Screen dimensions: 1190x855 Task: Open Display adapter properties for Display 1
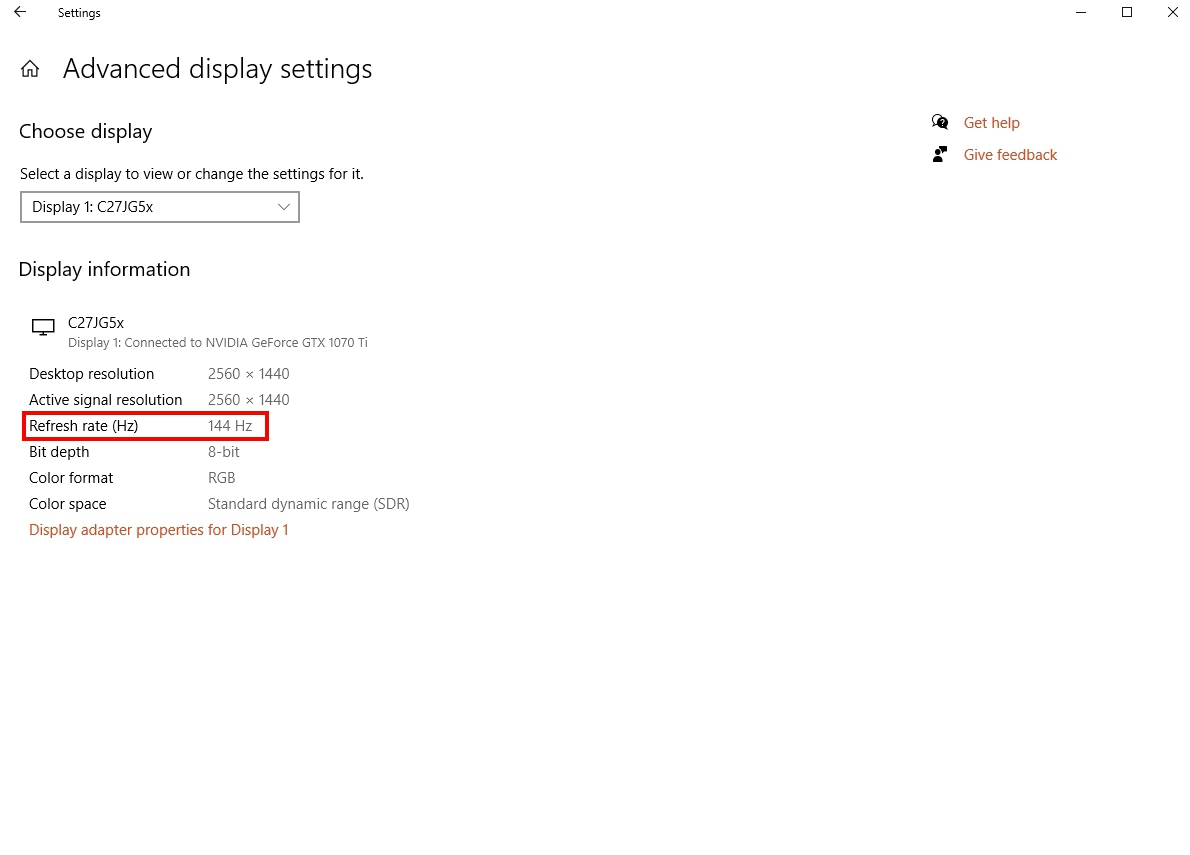(159, 530)
